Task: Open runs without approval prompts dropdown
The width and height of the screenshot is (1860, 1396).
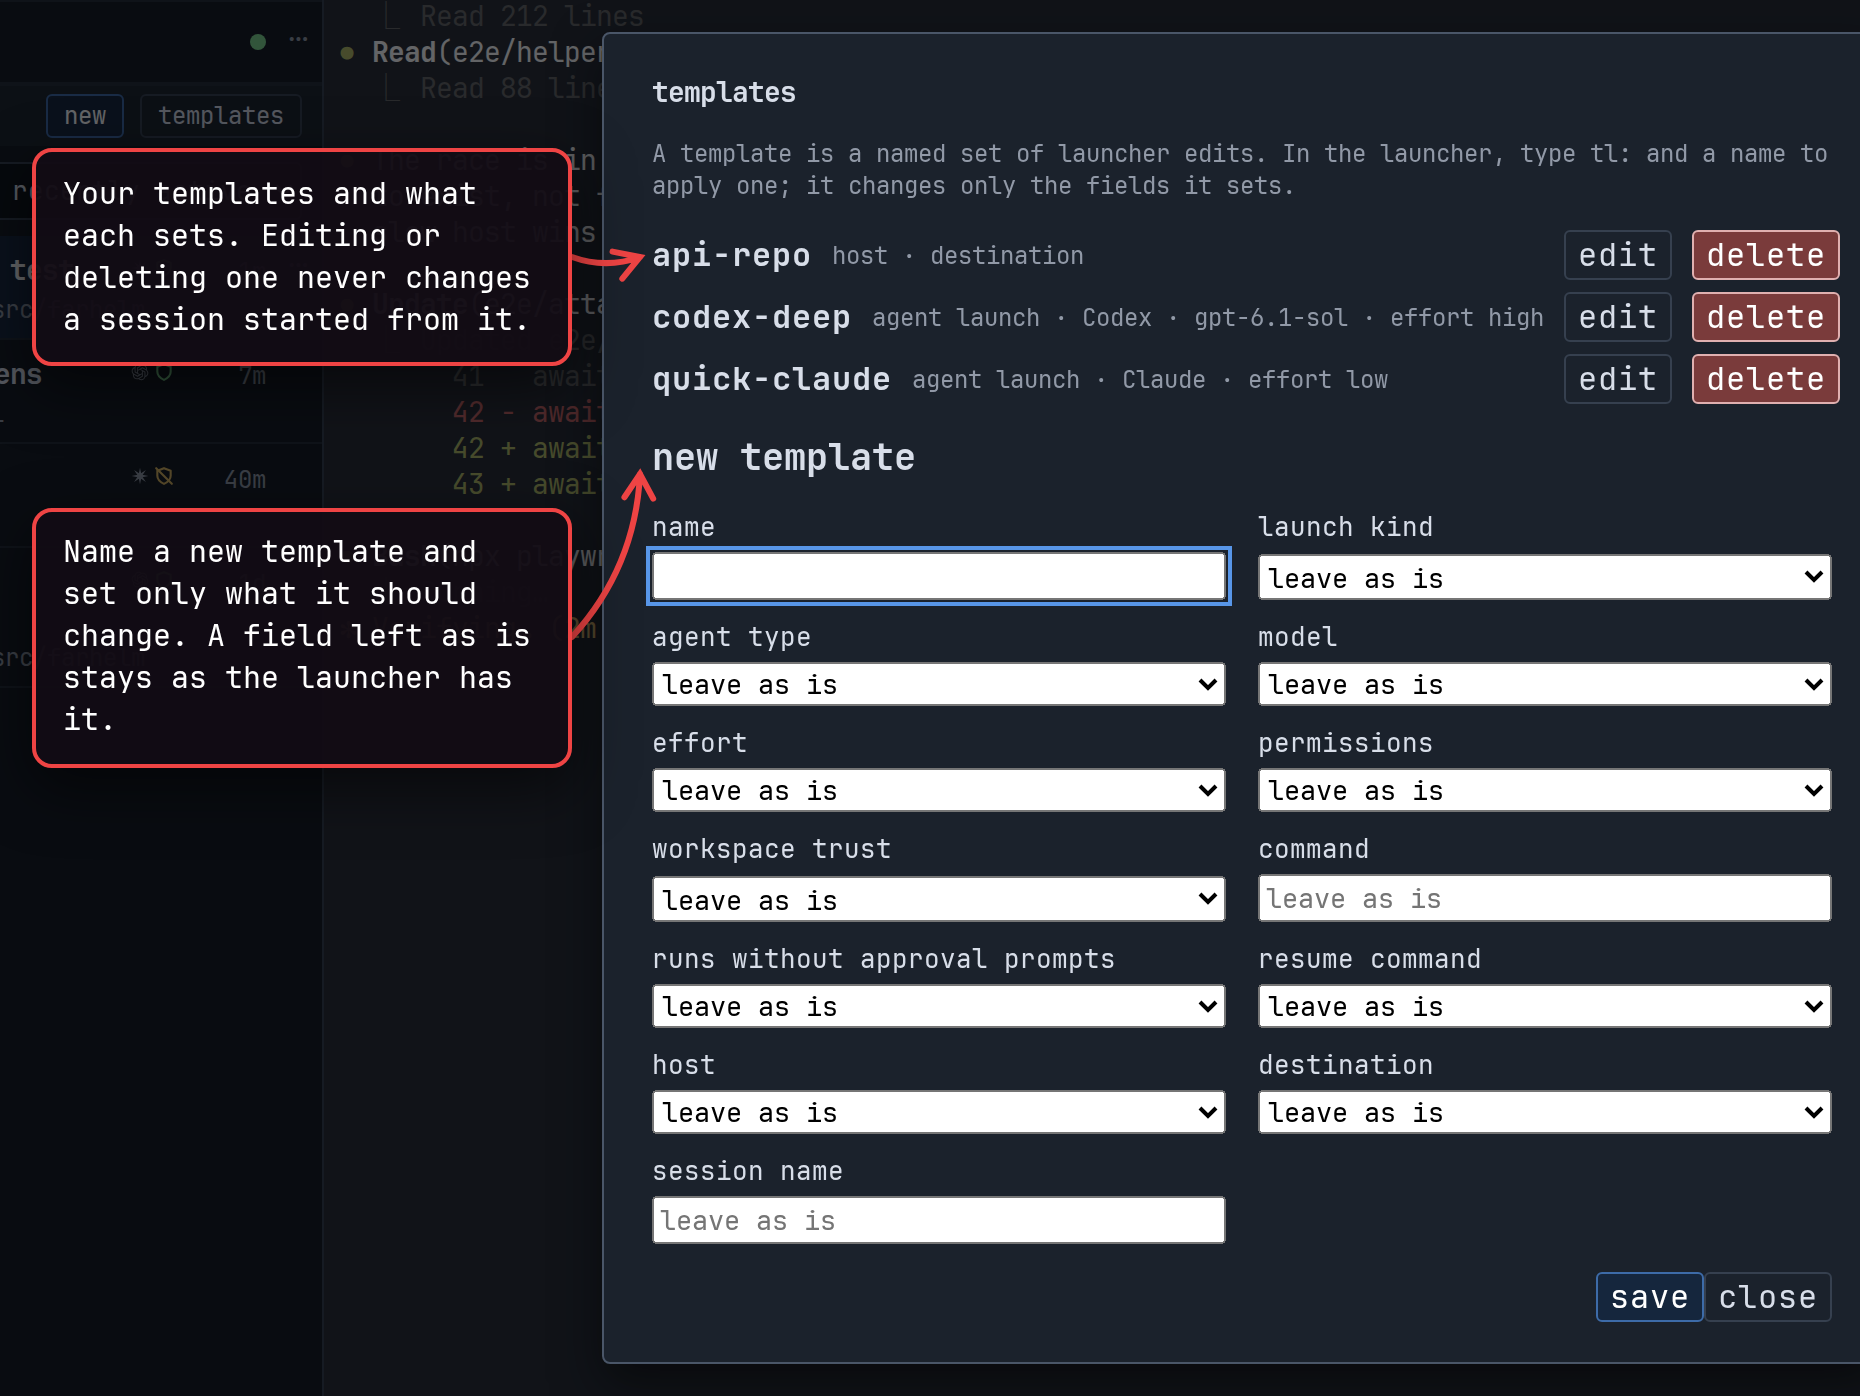Action: [939, 1006]
